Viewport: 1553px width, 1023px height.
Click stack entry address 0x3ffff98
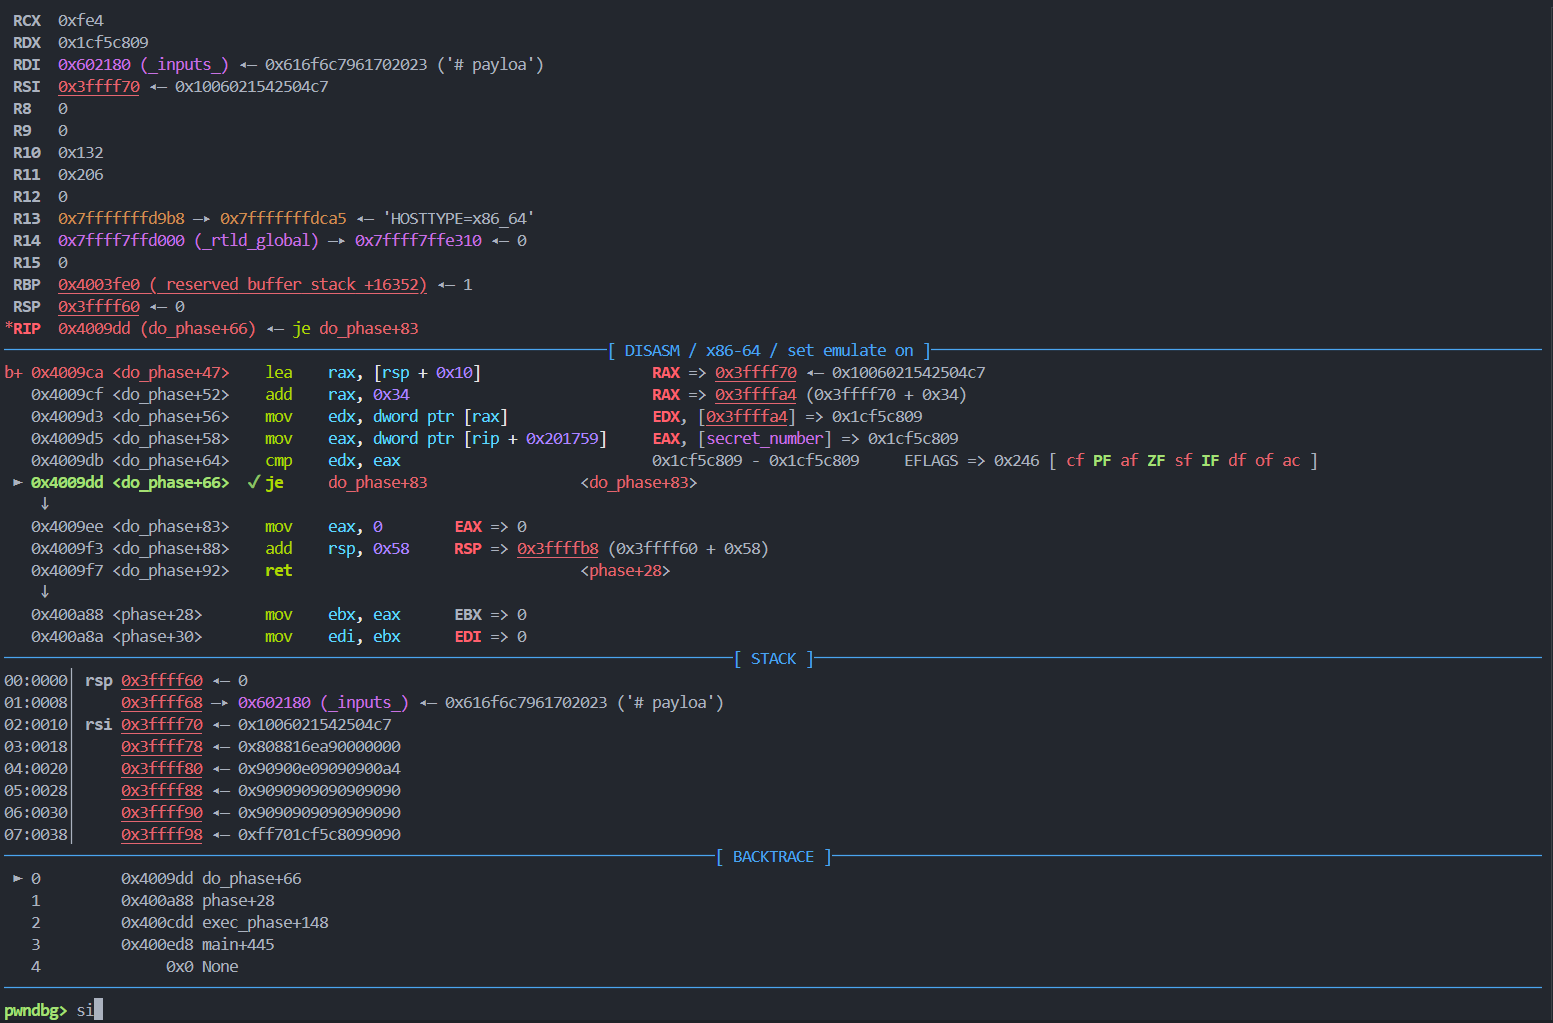click(x=162, y=835)
